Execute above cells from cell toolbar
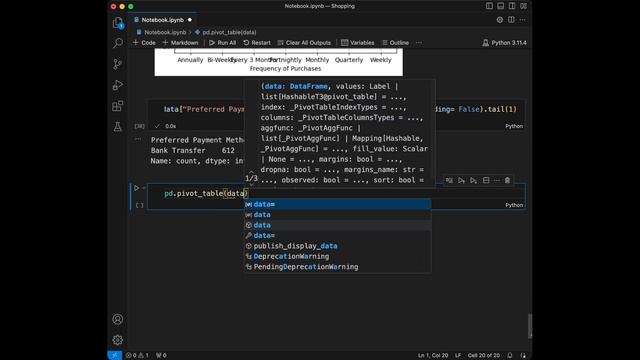The height and width of the screenshot is (360, 640). click(461, 180)
